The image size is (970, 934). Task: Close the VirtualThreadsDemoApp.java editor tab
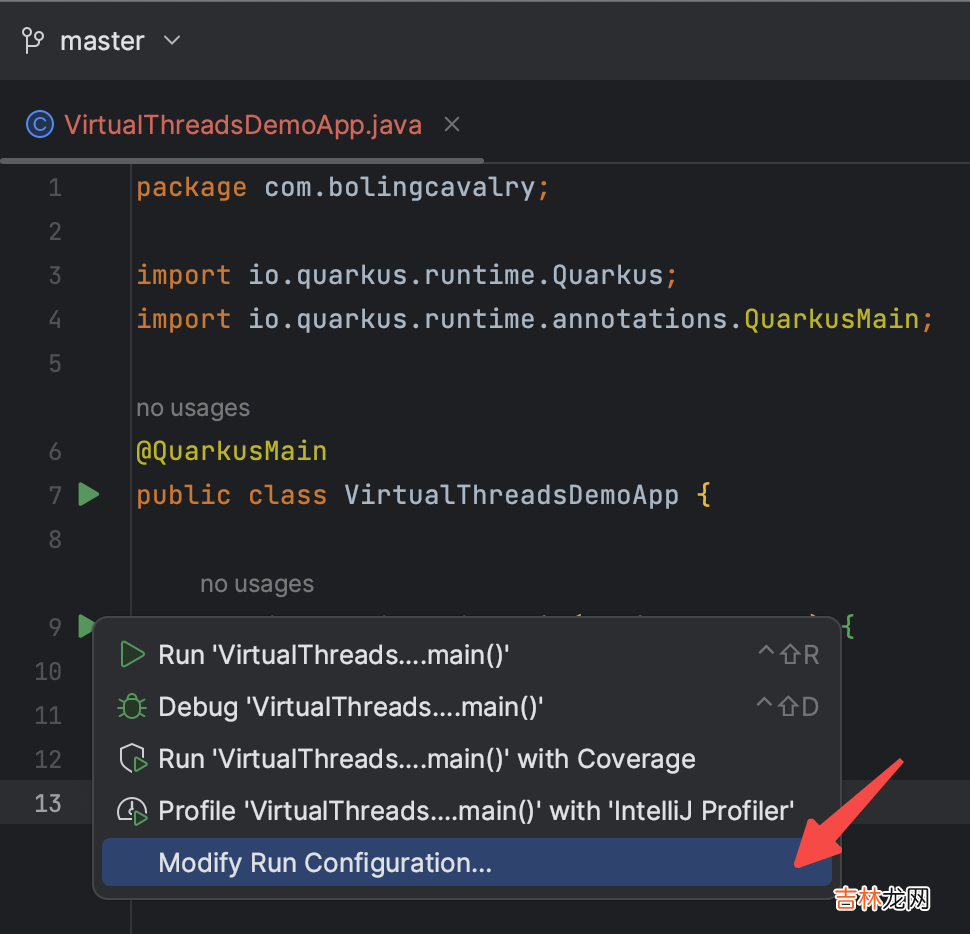pyautogui.click(x=452, y=124)
